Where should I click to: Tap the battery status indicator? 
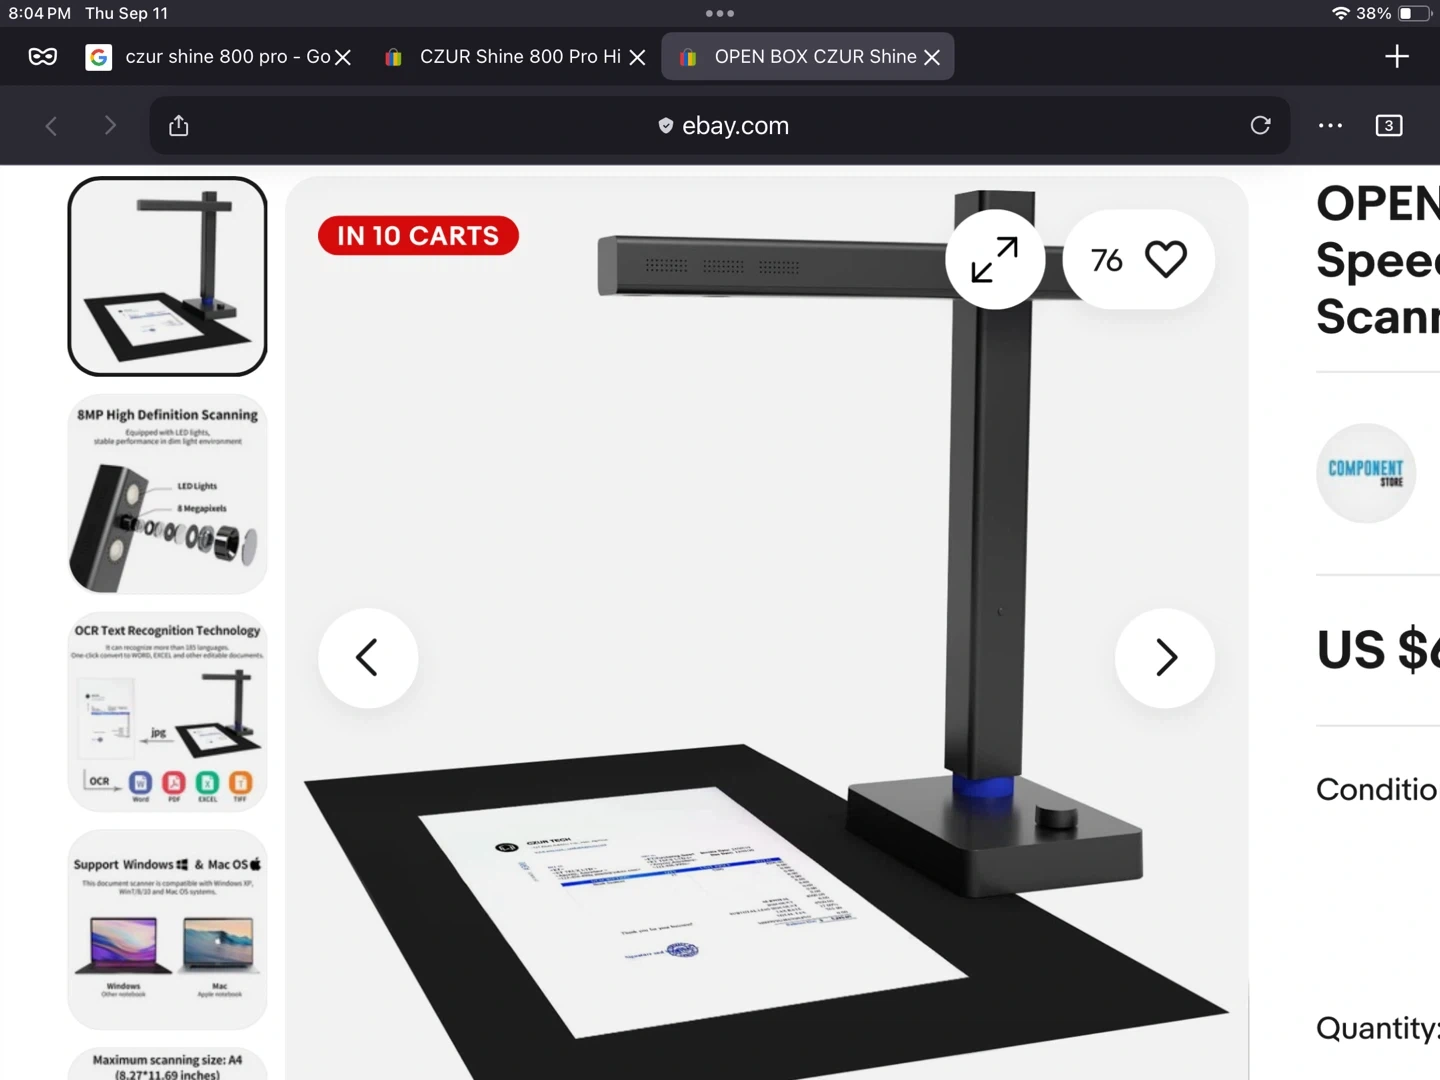click(1414, 14)
